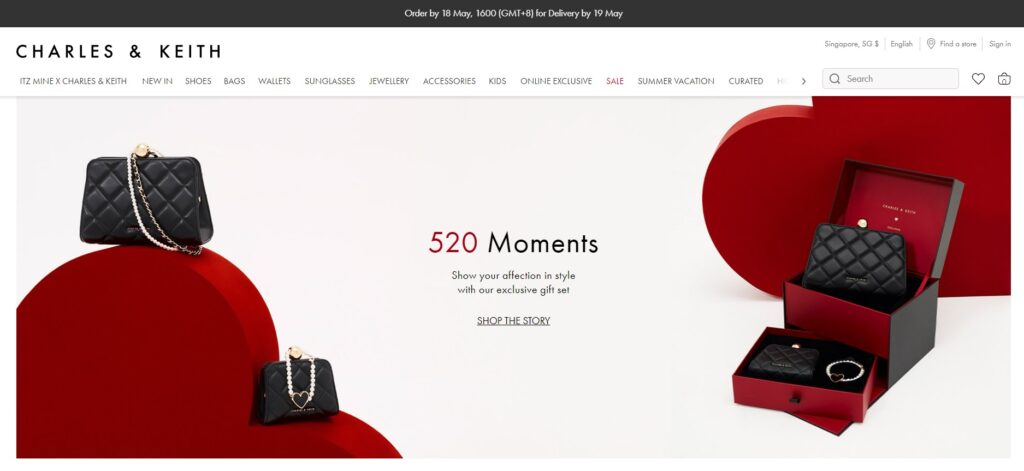Open Singapore, SG $ region selector
The height and width of the screenshot is (471, 1024).
coord(851,44)
